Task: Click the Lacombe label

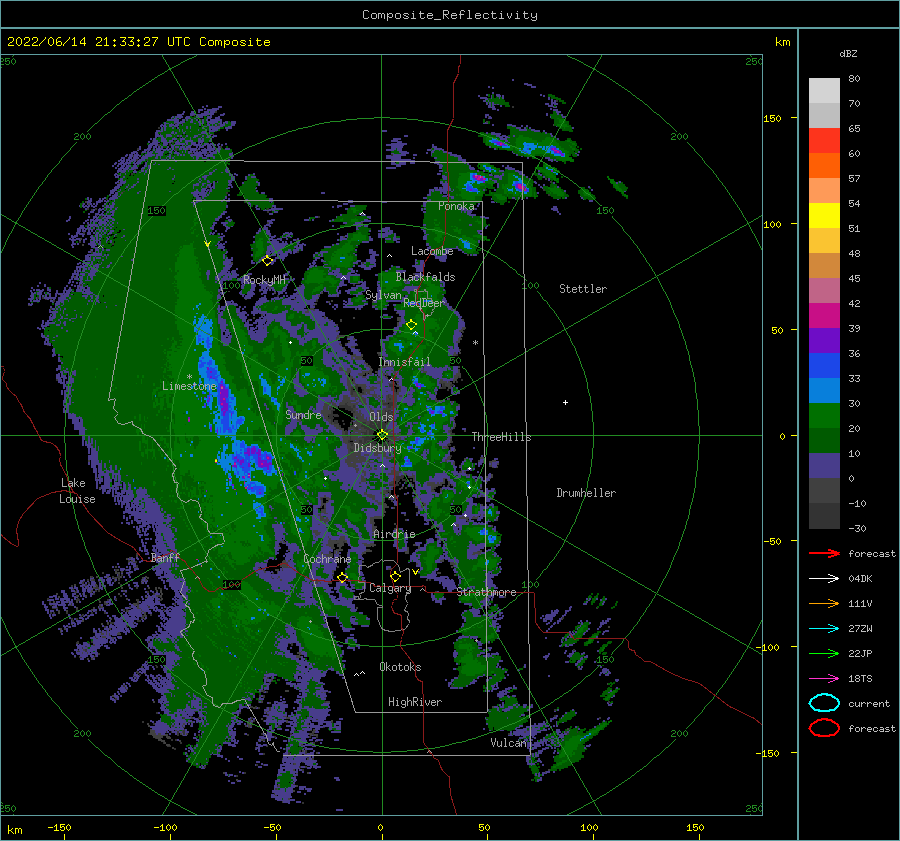Action: coord(432,251)
